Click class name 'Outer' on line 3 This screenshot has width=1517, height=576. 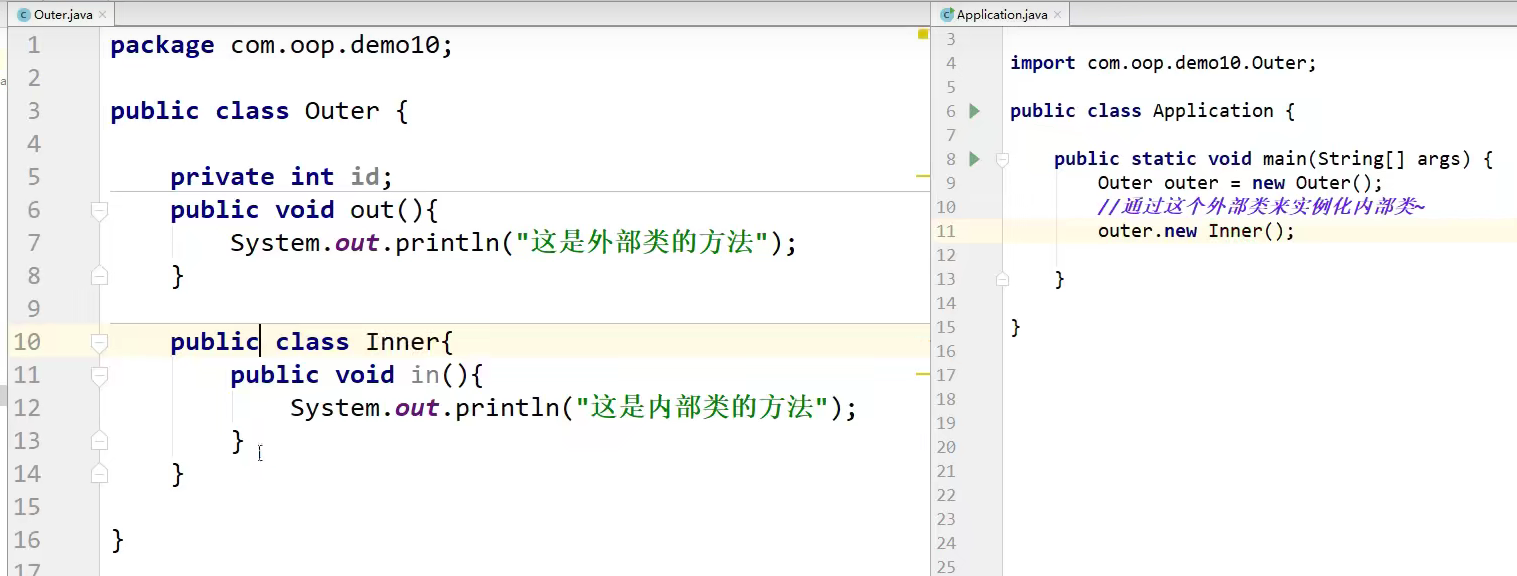(341, 111)
